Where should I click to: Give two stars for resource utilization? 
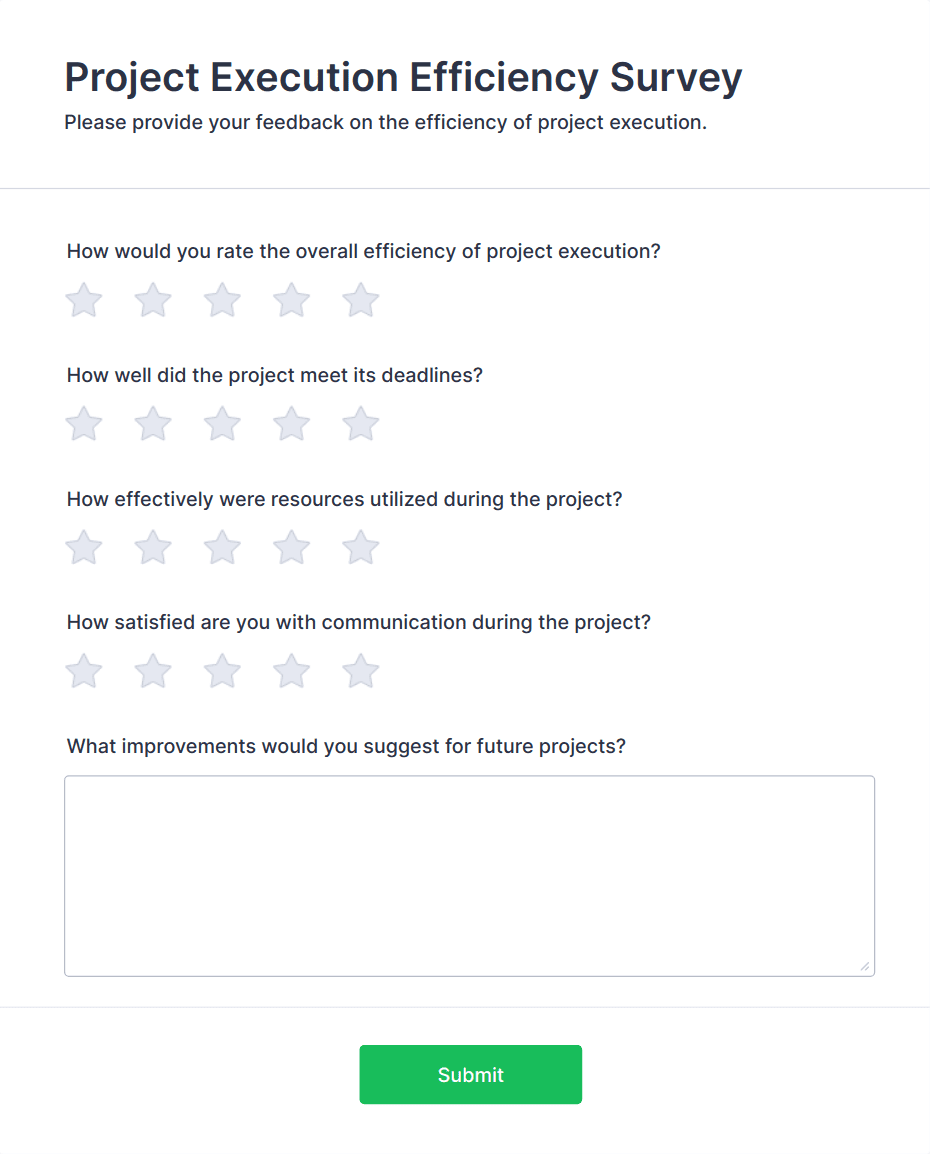click(x=152, y=547)
